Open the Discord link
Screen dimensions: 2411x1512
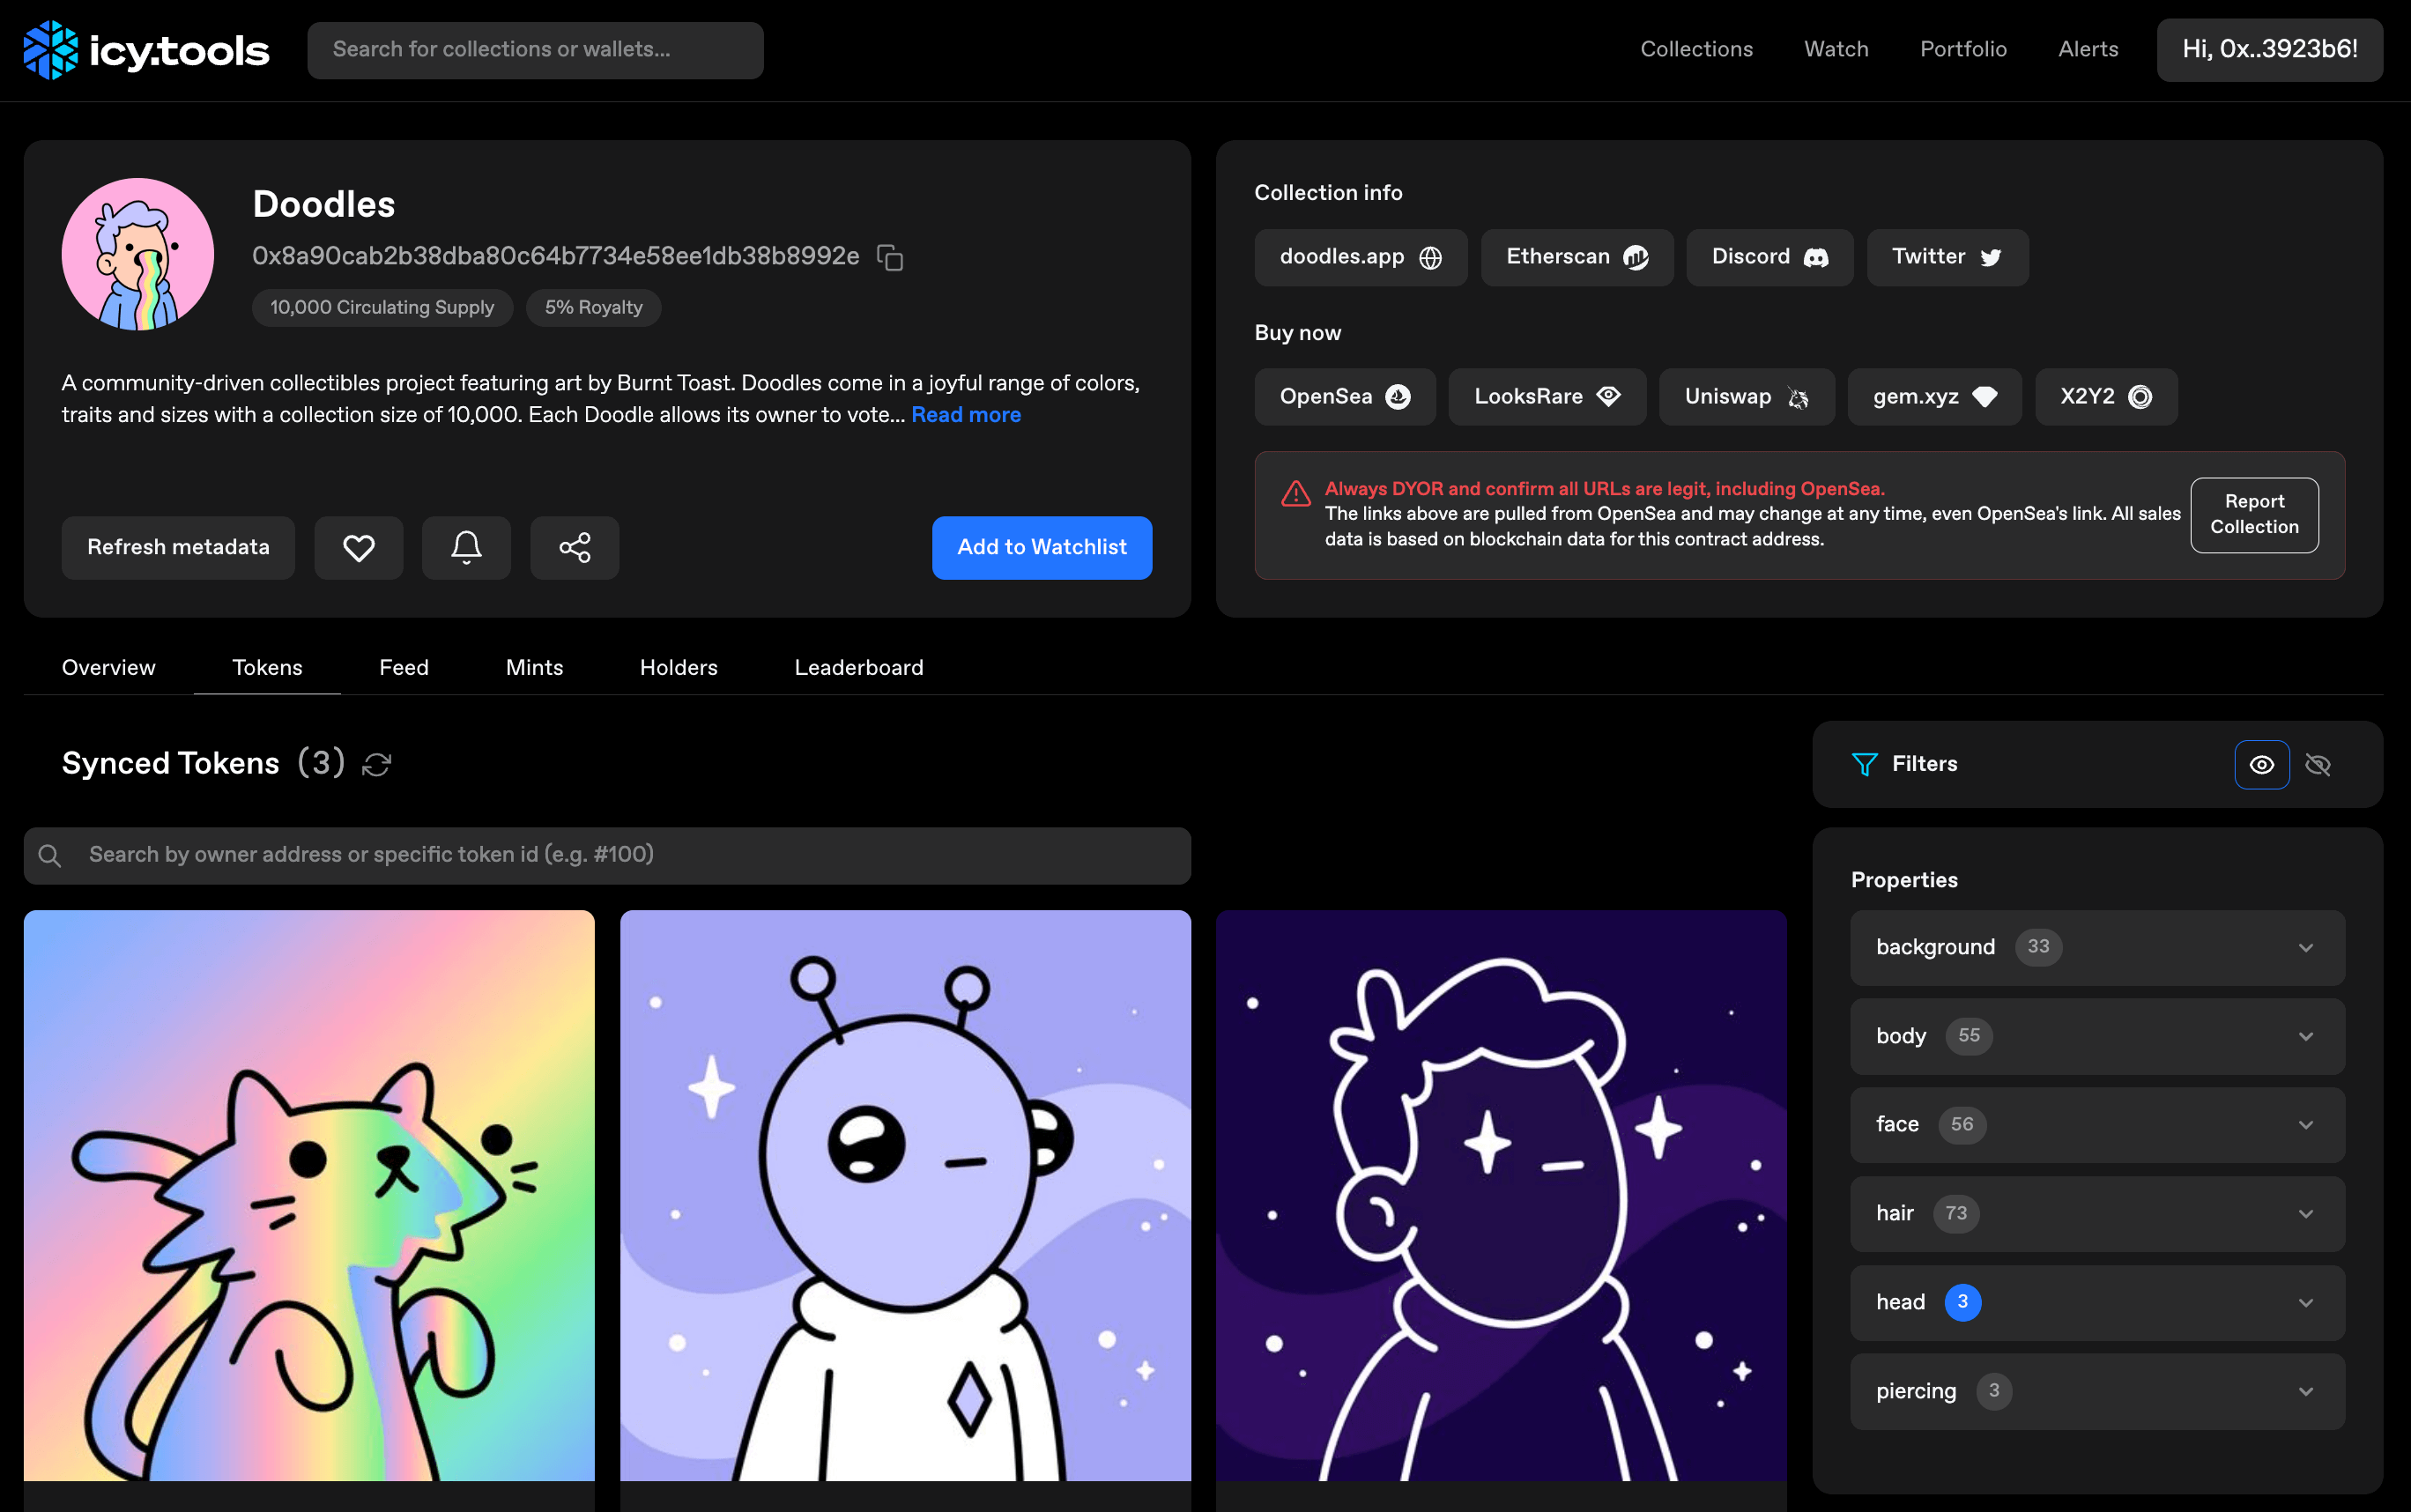click(x=1770, y=257)
